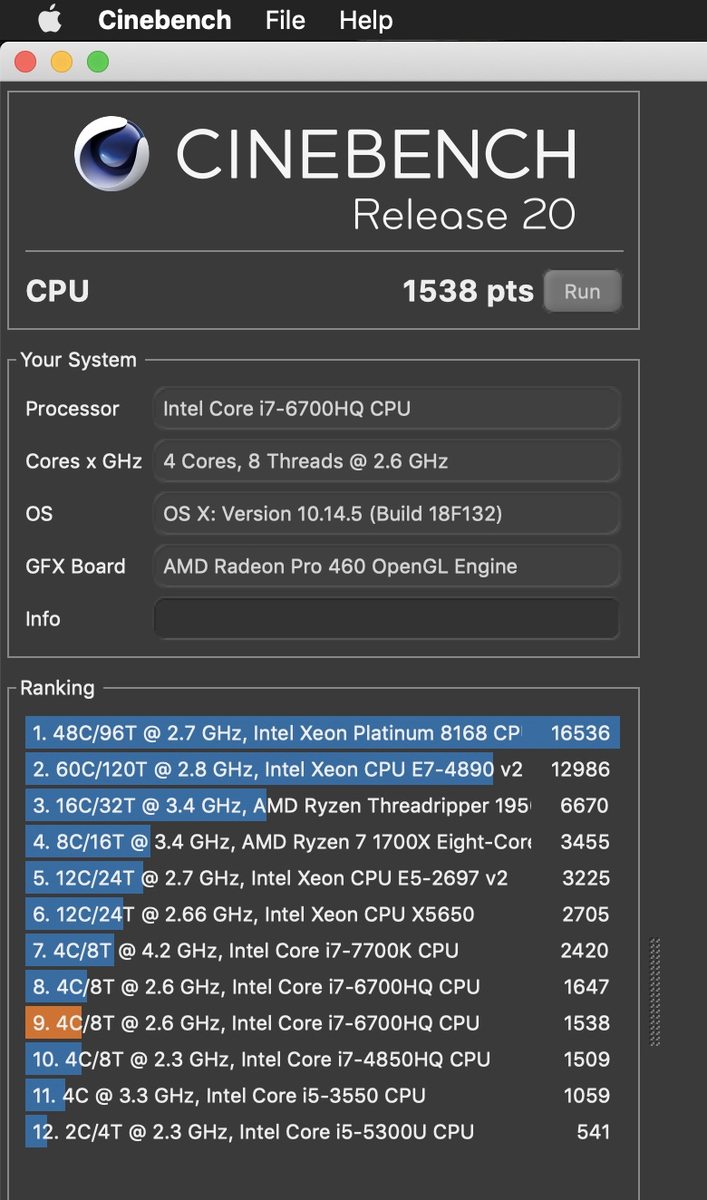Image resolution: width=707 pixels, height=1200 pixels.
Task: Click the green zoom window button
Action: pos(97,62)
